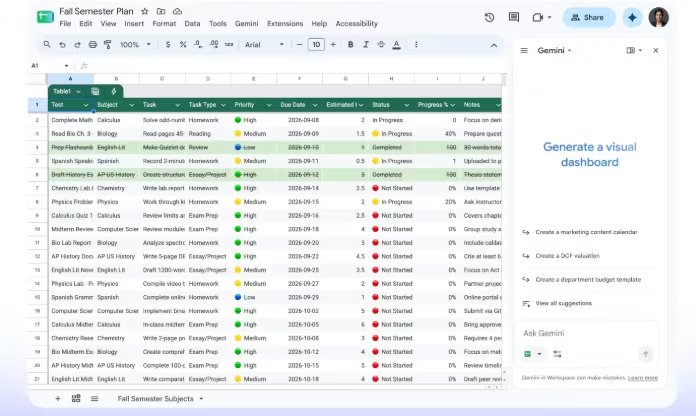Click the Share button
Screen dimensions: 696x416
click(589, 17)
